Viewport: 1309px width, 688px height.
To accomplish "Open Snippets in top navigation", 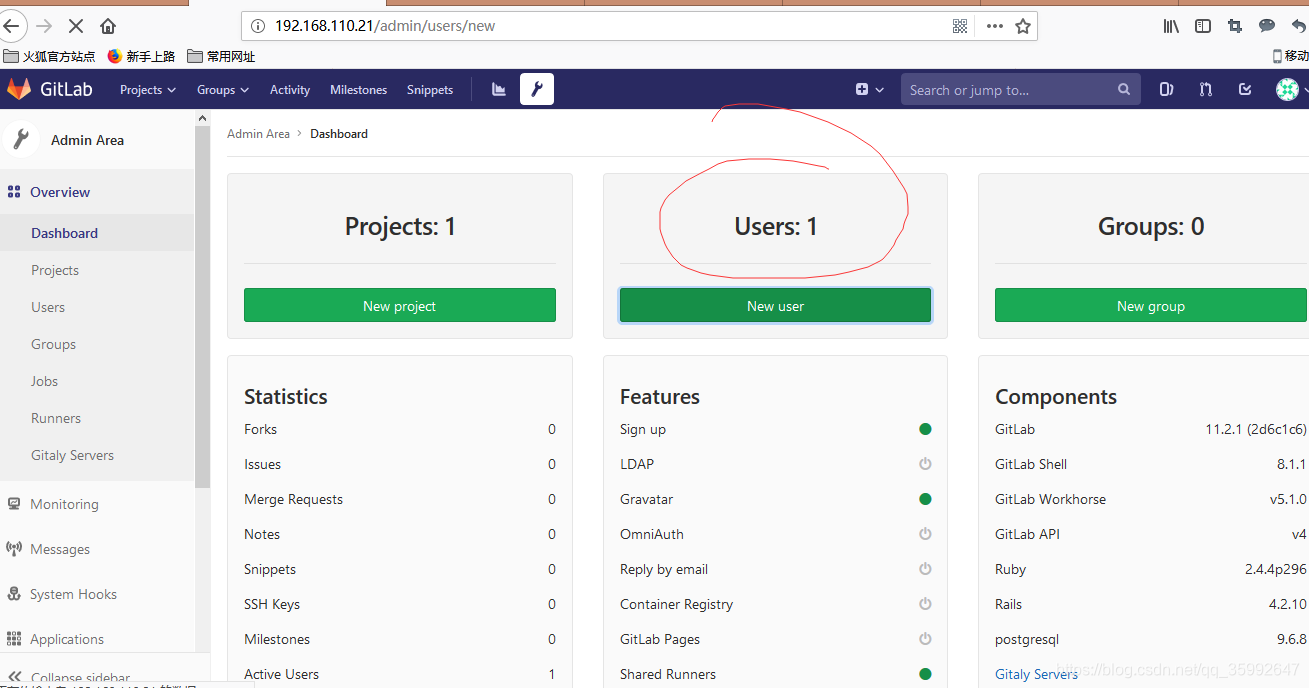I will click(x=430, y=89).
